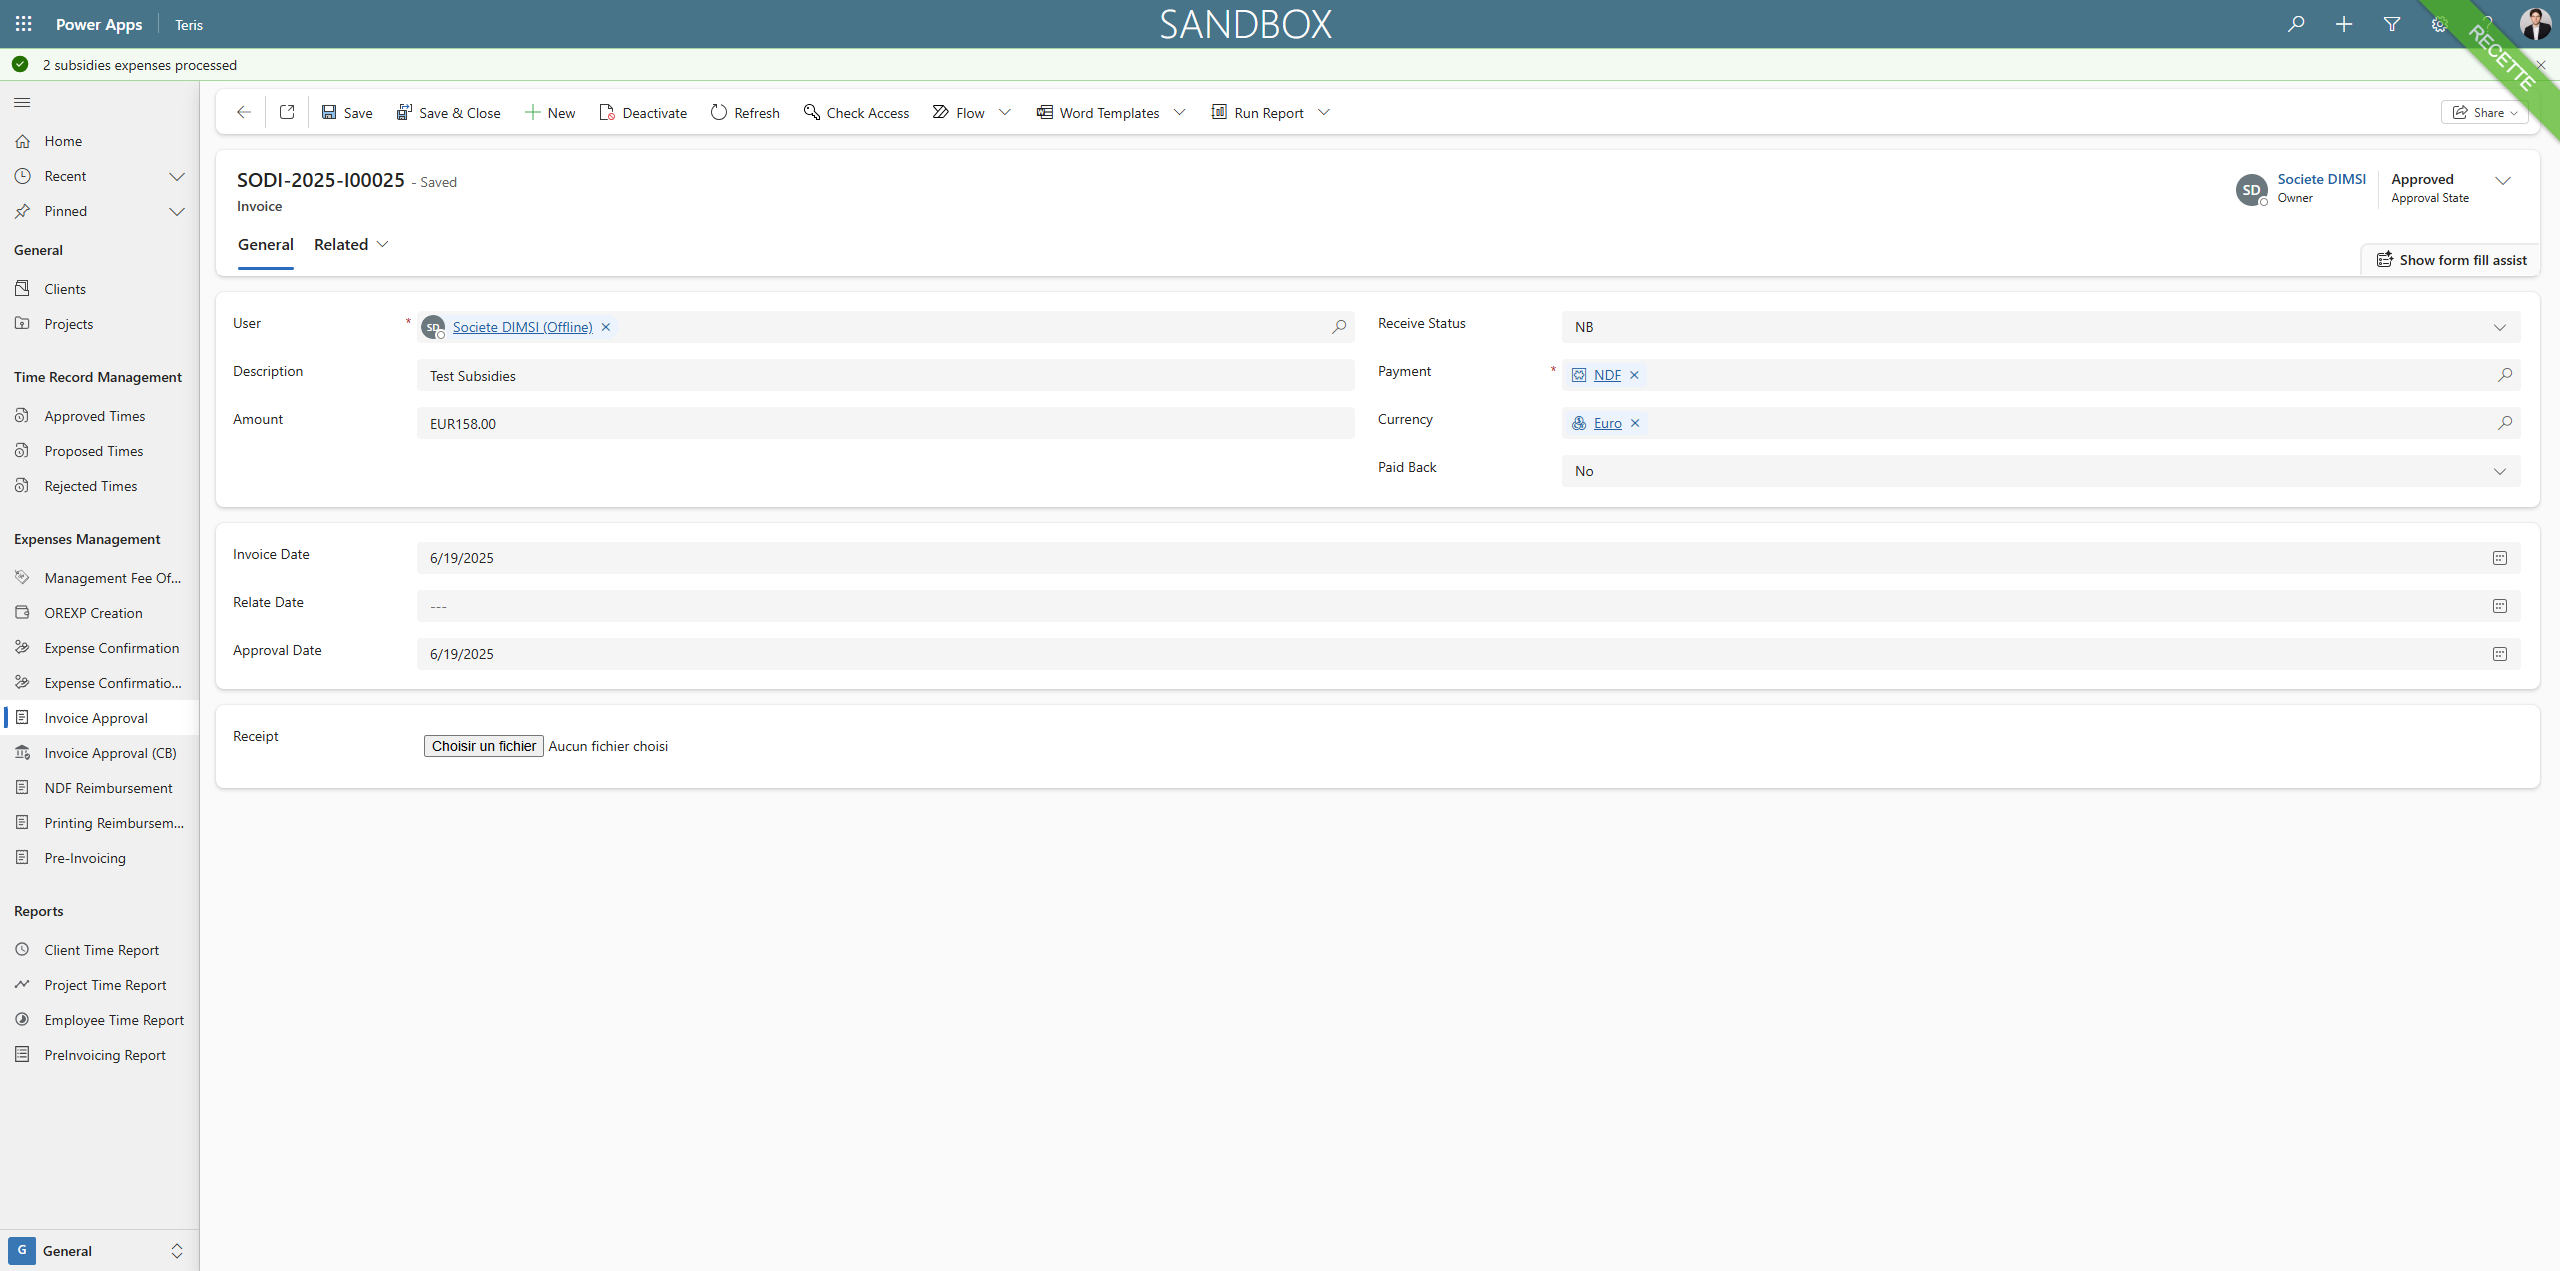The height and width of the screenshot is (1271, 2560).
Task: Click the Invoice Date field 6/19/2025
Action: pyautogui.click(x=1468, y=558)
